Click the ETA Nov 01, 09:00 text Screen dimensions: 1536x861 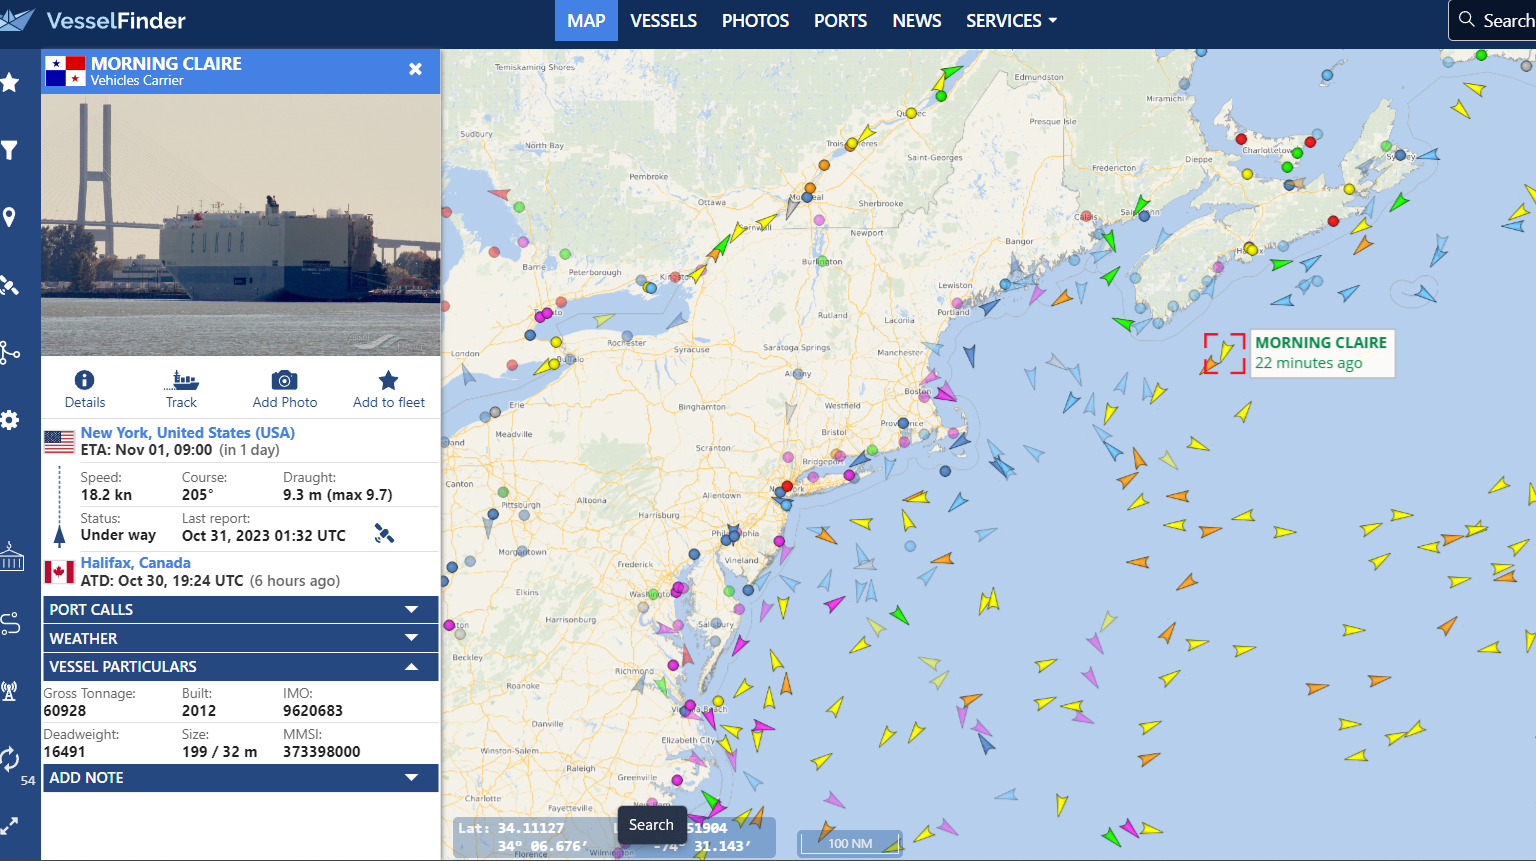[147, 450]
